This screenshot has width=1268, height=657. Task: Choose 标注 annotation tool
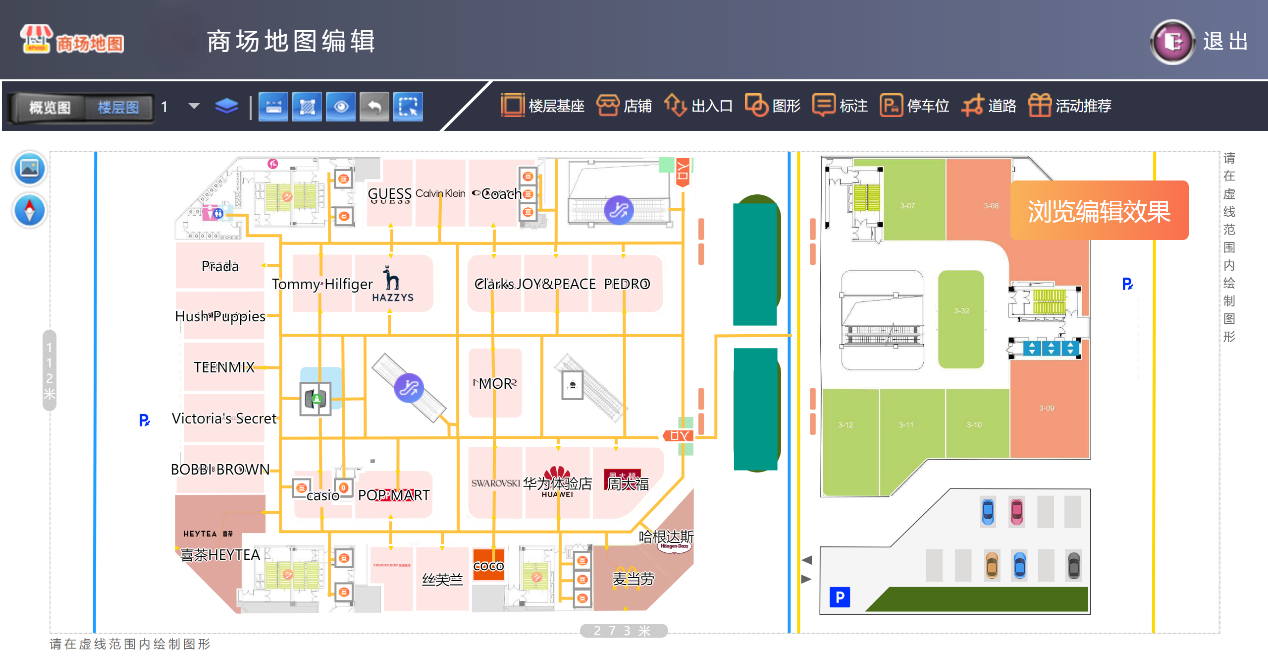pyautogui.click(x=840, y=106)
